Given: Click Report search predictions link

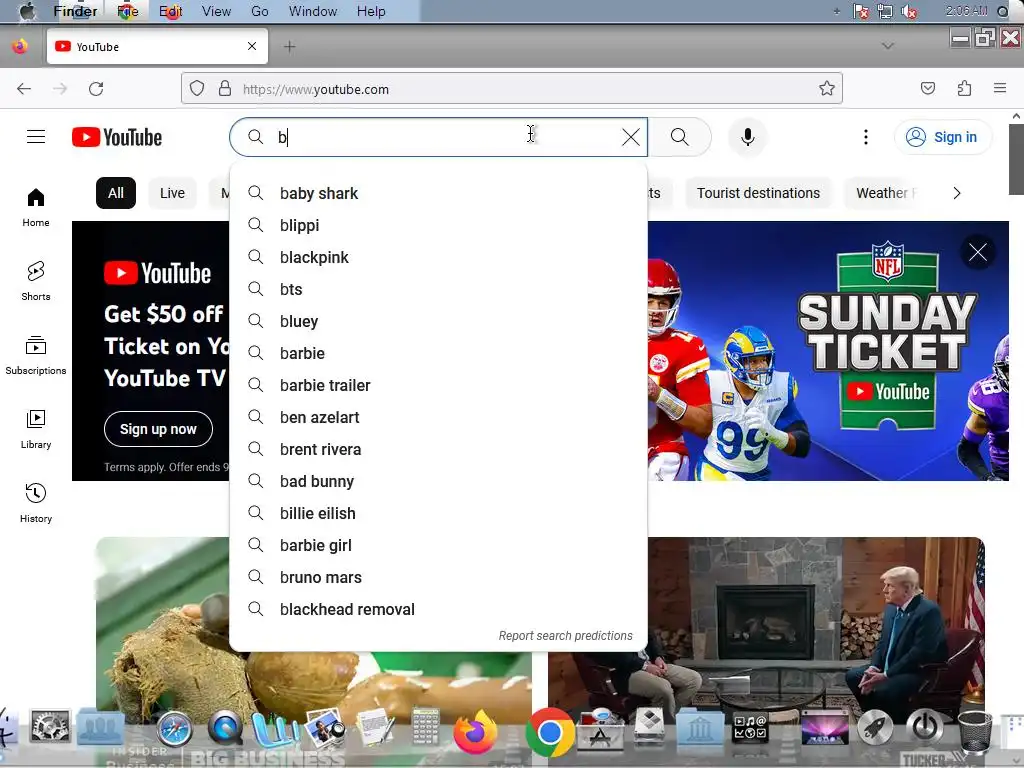Looking at the screenshot, I should (566, 635).
